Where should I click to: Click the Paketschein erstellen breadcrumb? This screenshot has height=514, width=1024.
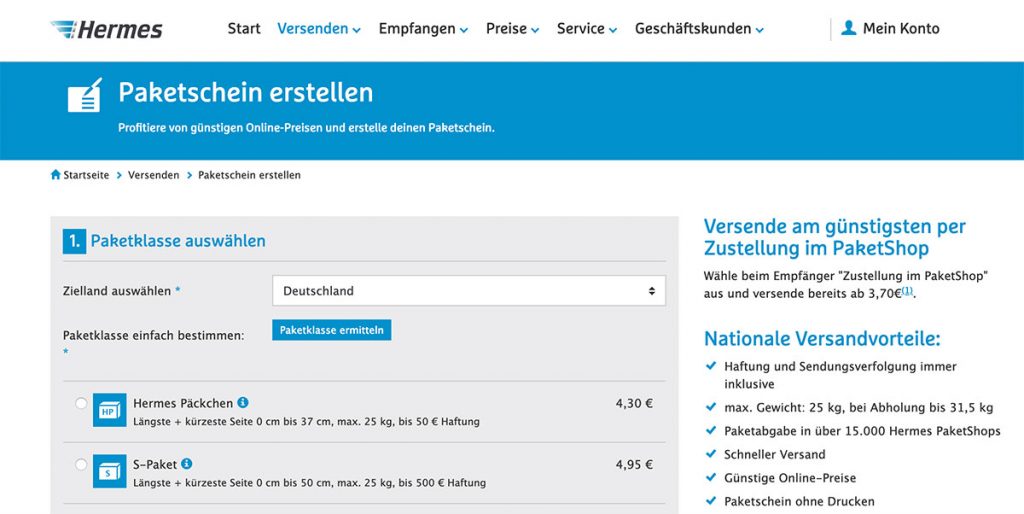pyautogui.click(x=249, y=175)
